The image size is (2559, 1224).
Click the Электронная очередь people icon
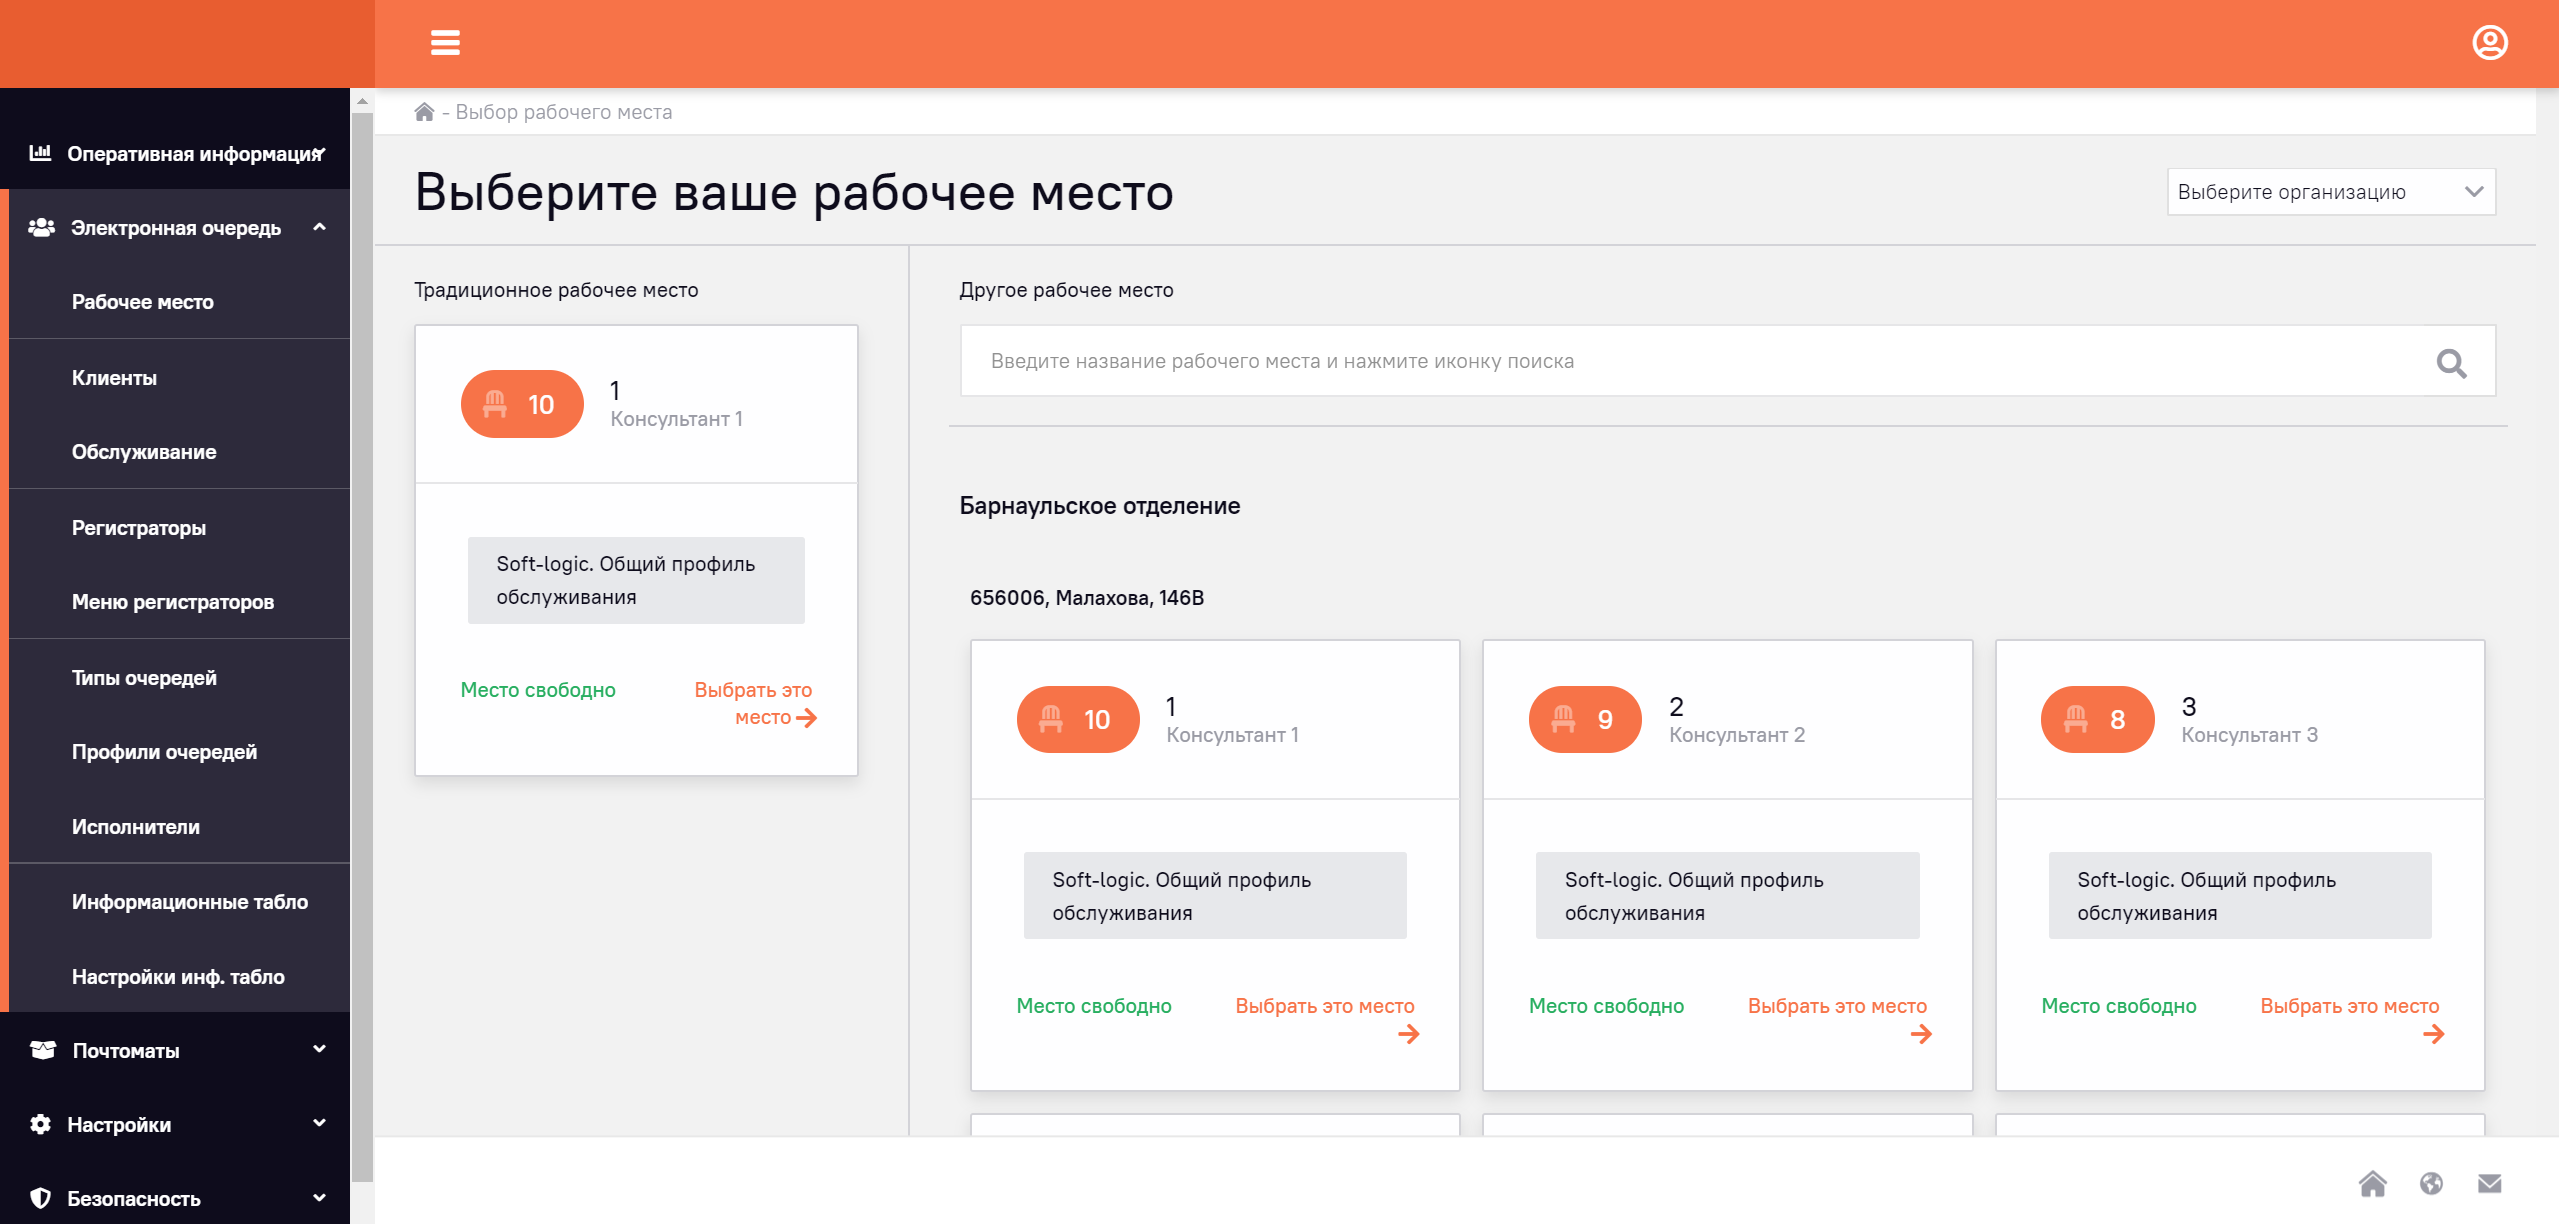(x=41, y=228)
